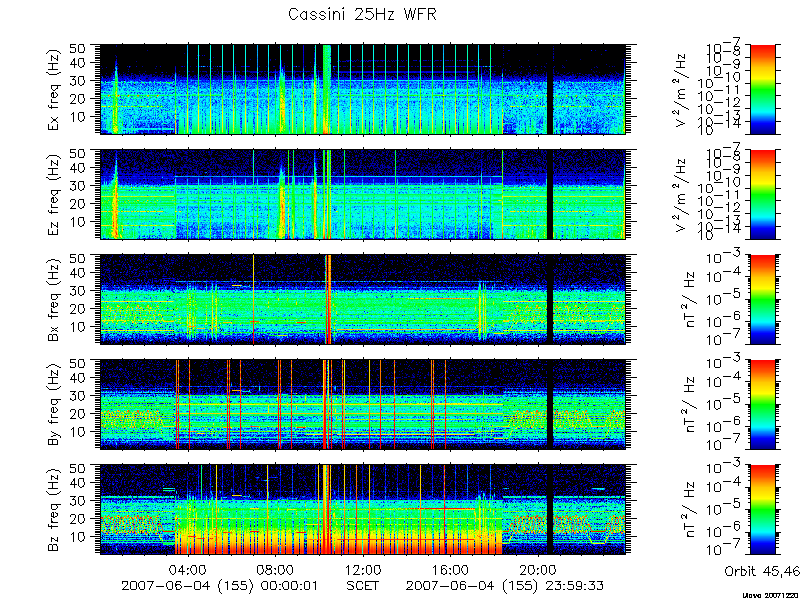Click the "12:00" time axis label
Viewport: 800px width, 600px height.
coord(363,569)
